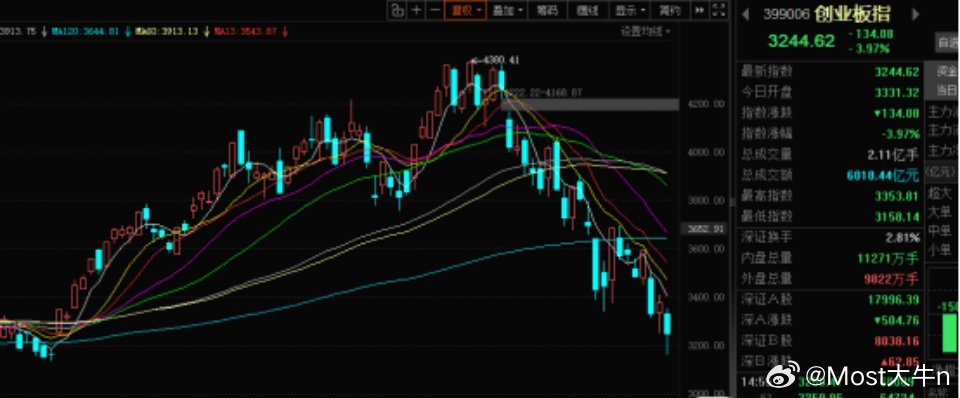Click the 自选 button
Viewport: 960px width, 398px height.
point(948,43)
